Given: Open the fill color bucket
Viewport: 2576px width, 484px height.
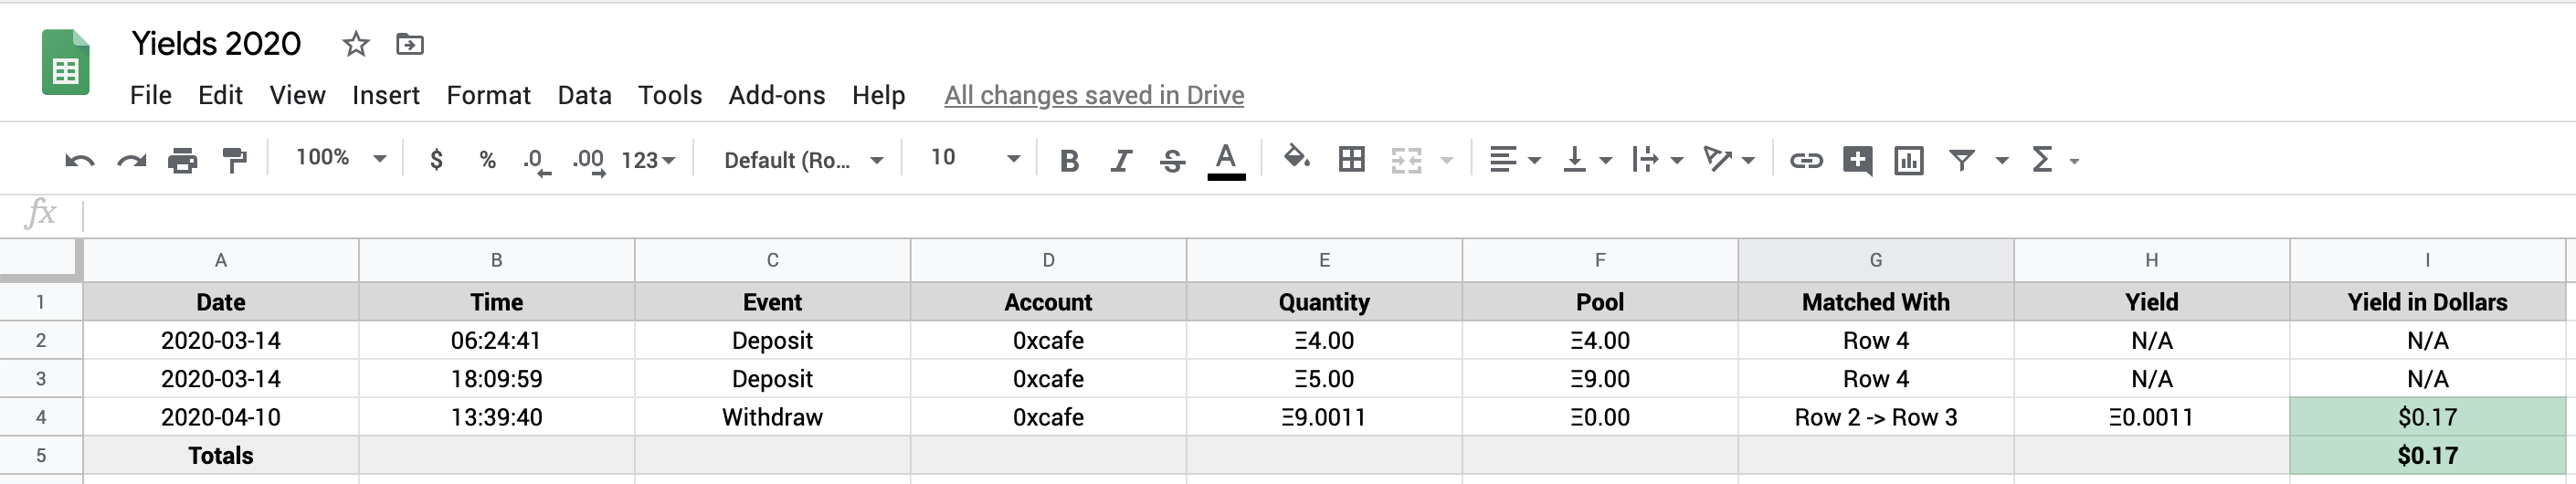Looking at the screenshot, I should [1296, 158].
